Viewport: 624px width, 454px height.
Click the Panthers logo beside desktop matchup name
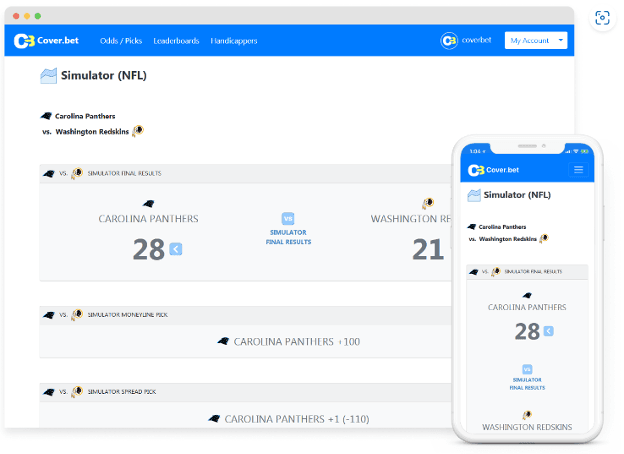point(47,116)
